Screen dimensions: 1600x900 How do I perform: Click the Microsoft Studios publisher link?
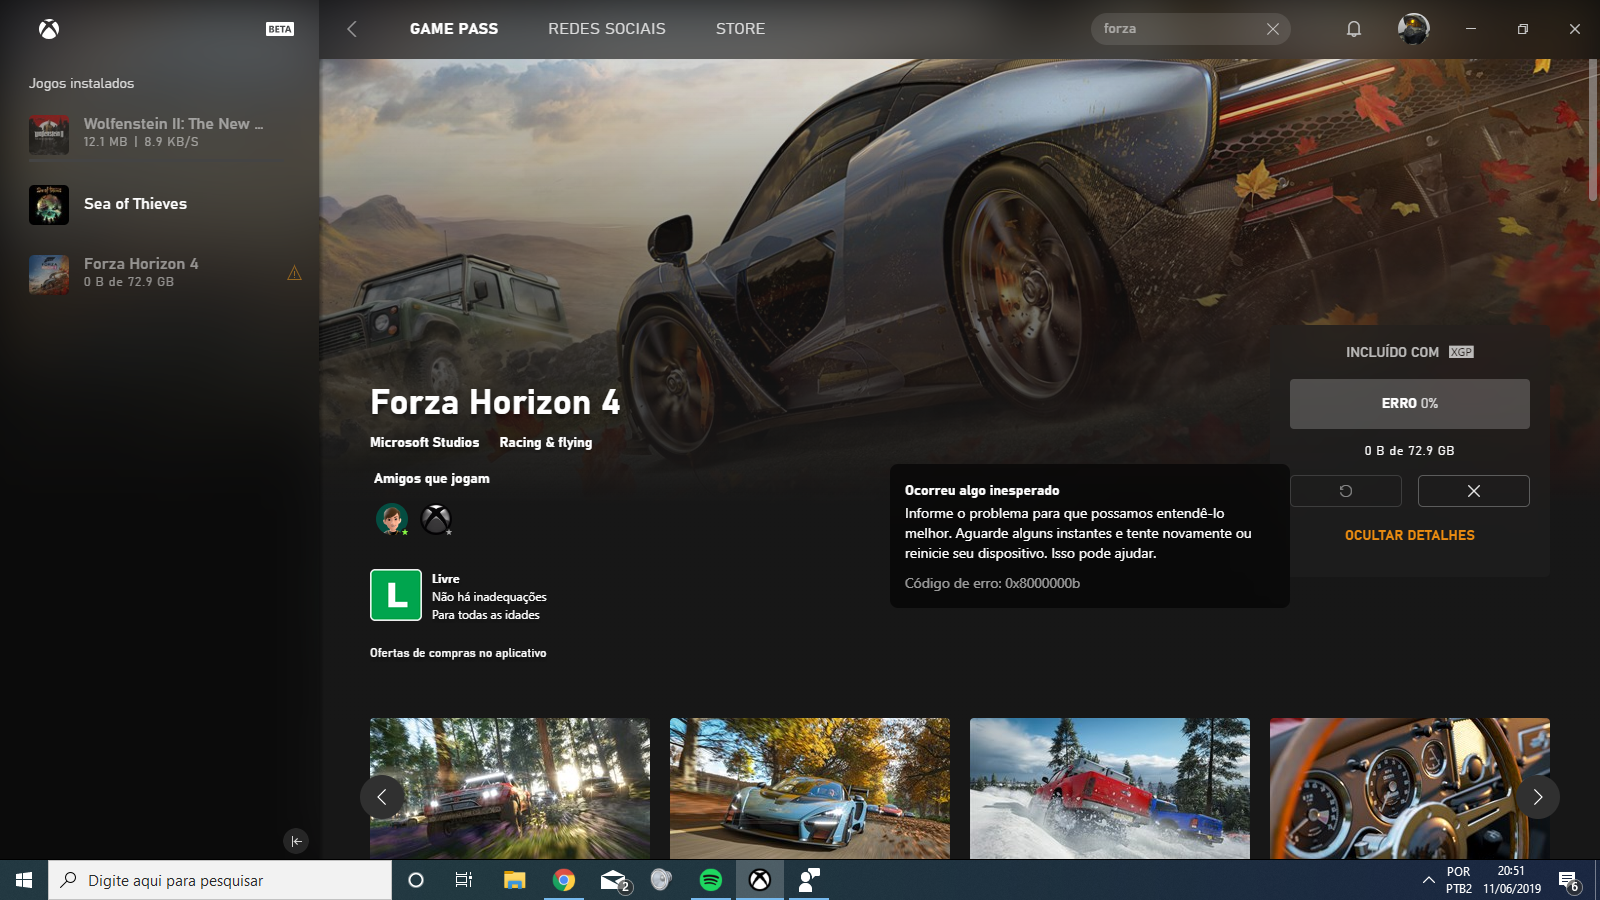tap(425, 442)
